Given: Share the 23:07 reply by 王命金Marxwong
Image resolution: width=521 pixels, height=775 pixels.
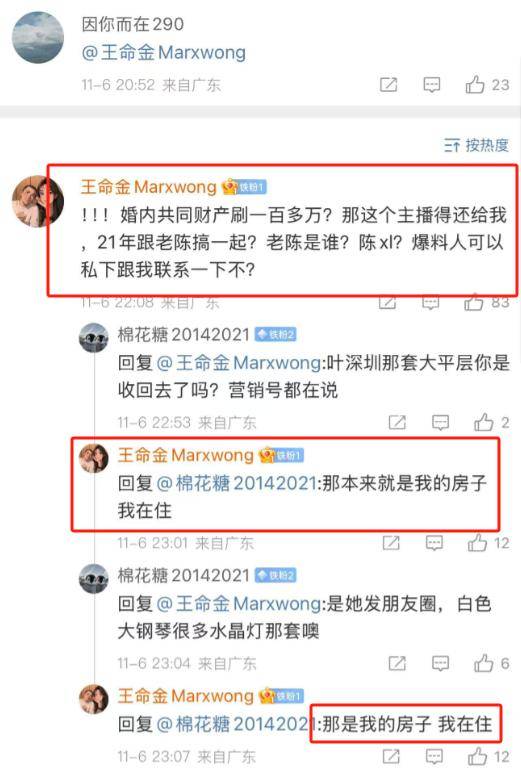Looking at the screenshot, I should (x=391, y=756).
